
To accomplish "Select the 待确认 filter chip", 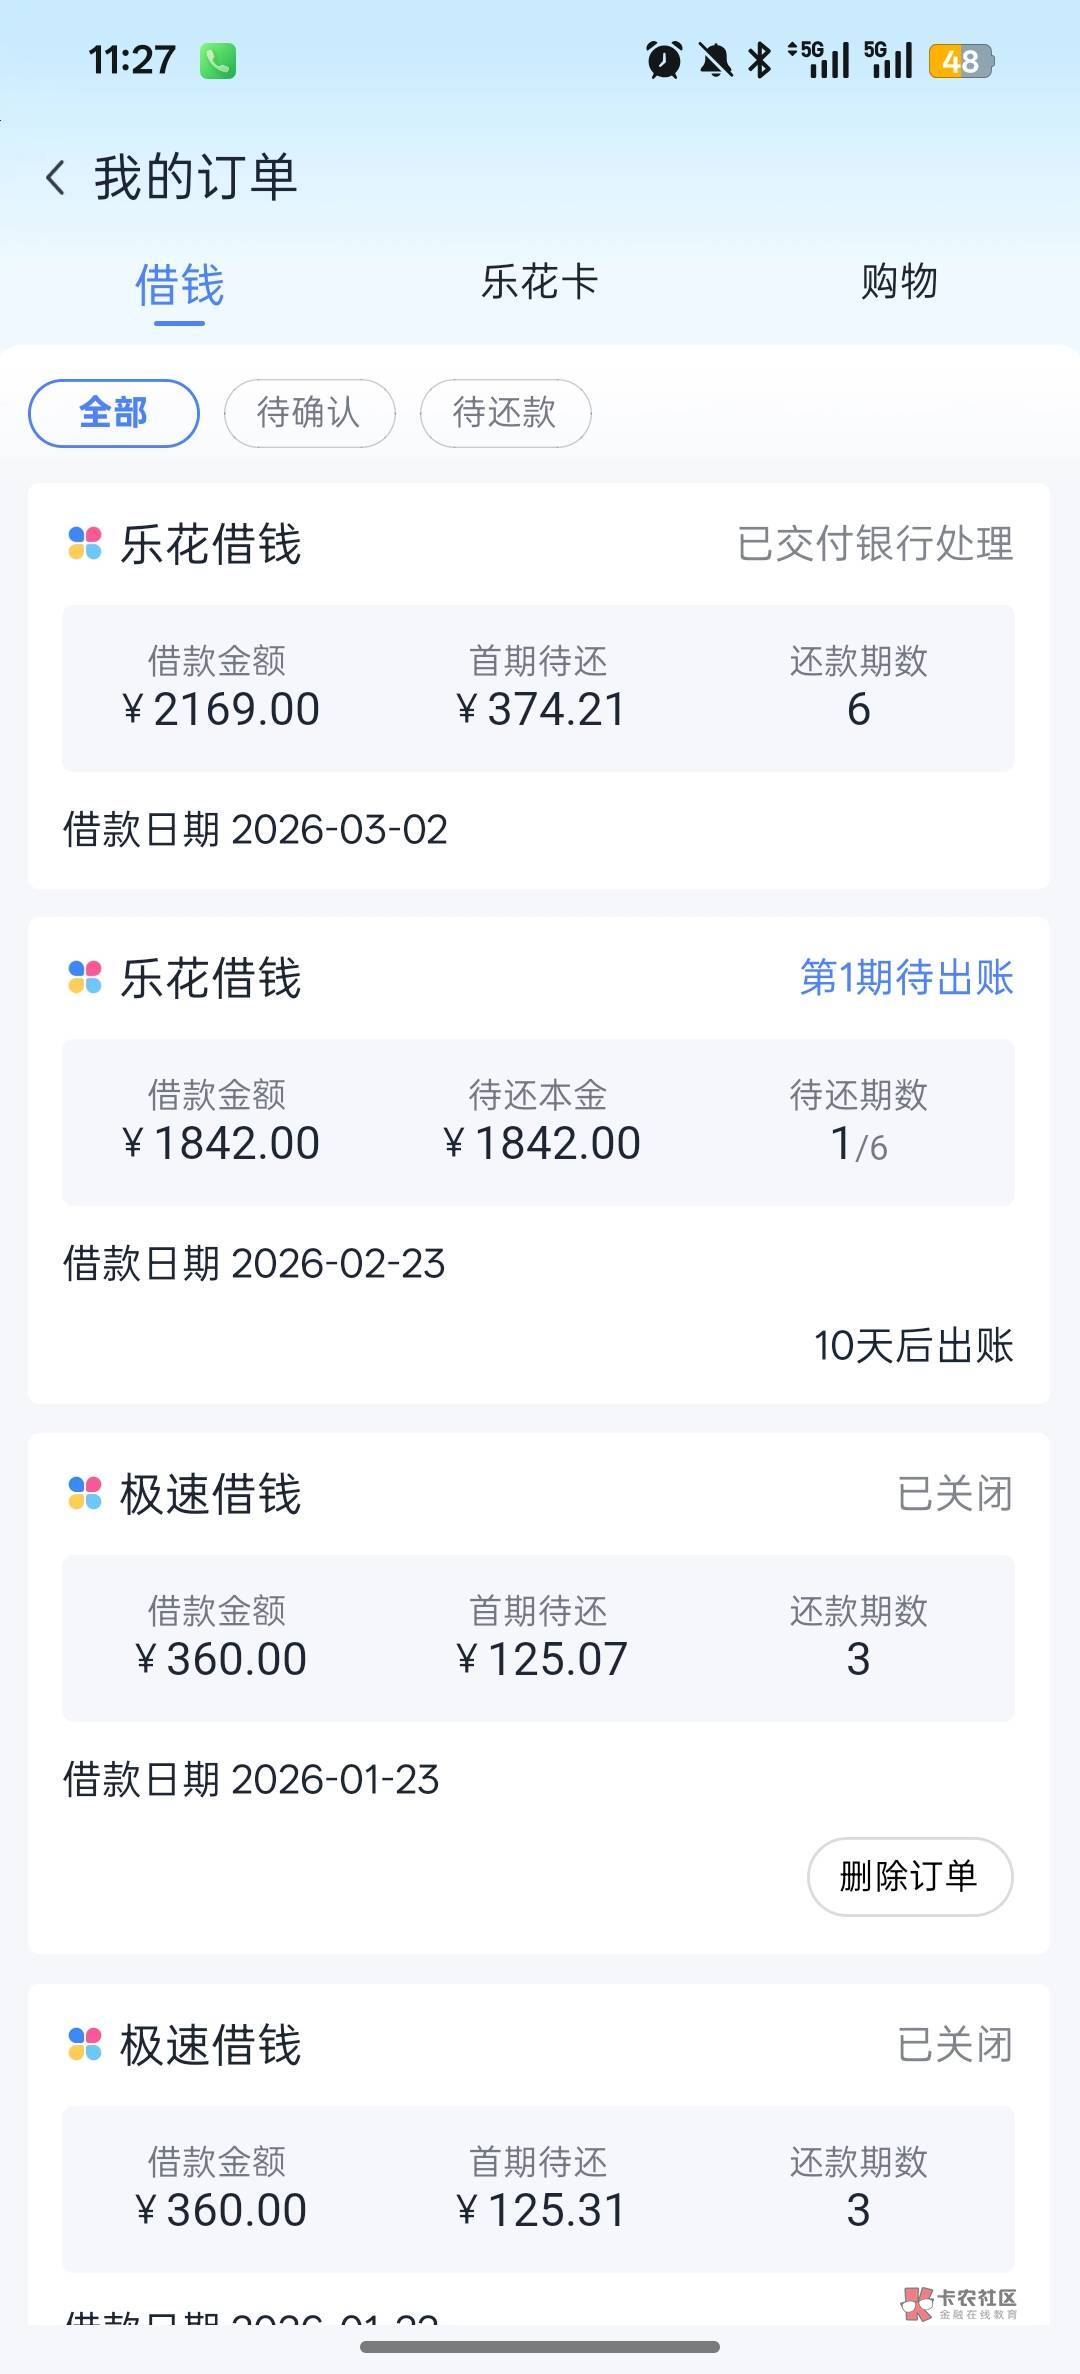I will pos(309,413).
